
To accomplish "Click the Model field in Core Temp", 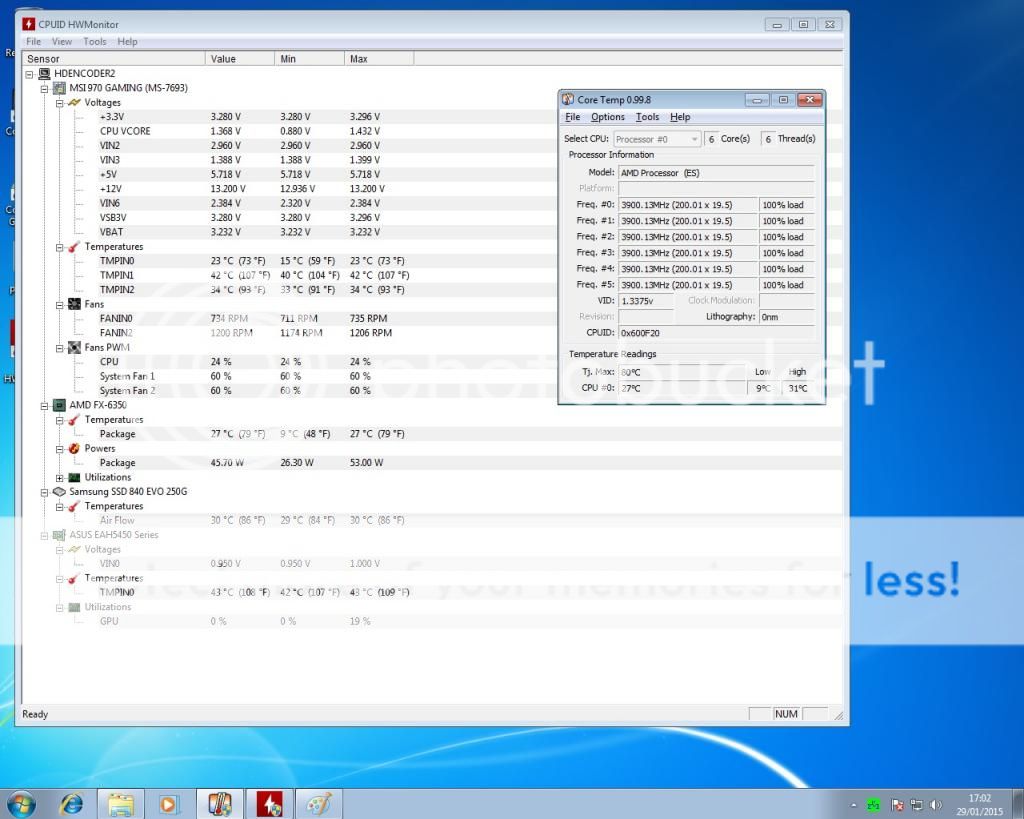I will point(716,173).
